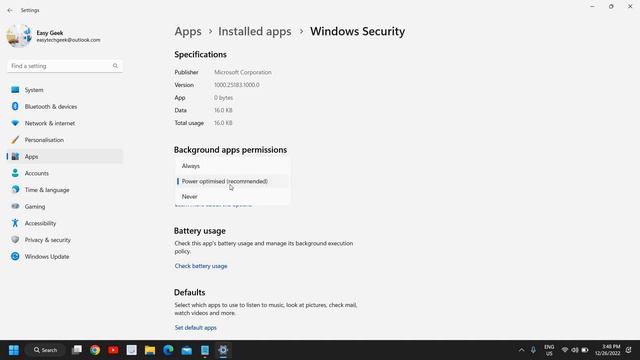The image size is (640, 360).
Task: Show hidden icons in system tray
Action: pyautogui.click(x=521, y=350)
